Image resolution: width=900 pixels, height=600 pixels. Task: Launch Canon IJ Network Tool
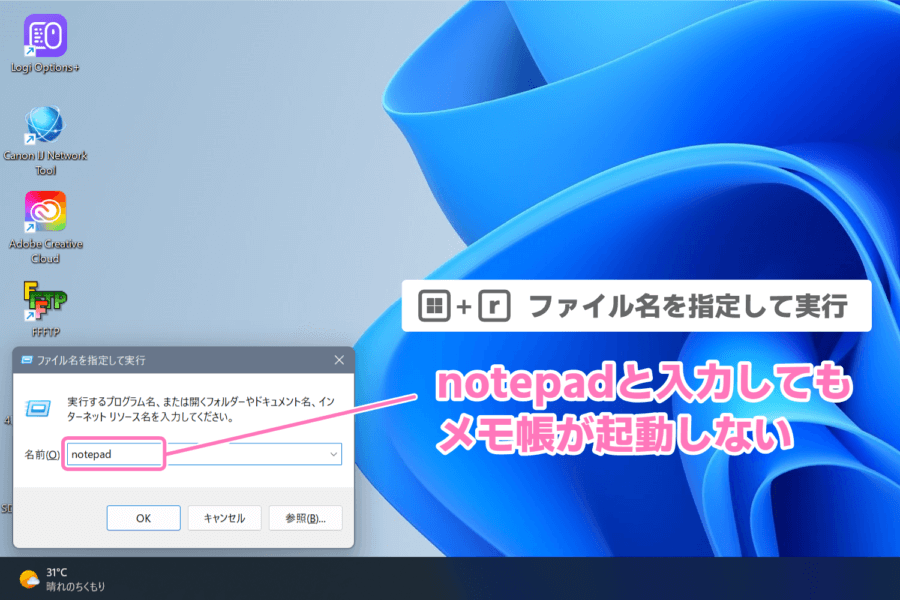click(x=43, y=125)
